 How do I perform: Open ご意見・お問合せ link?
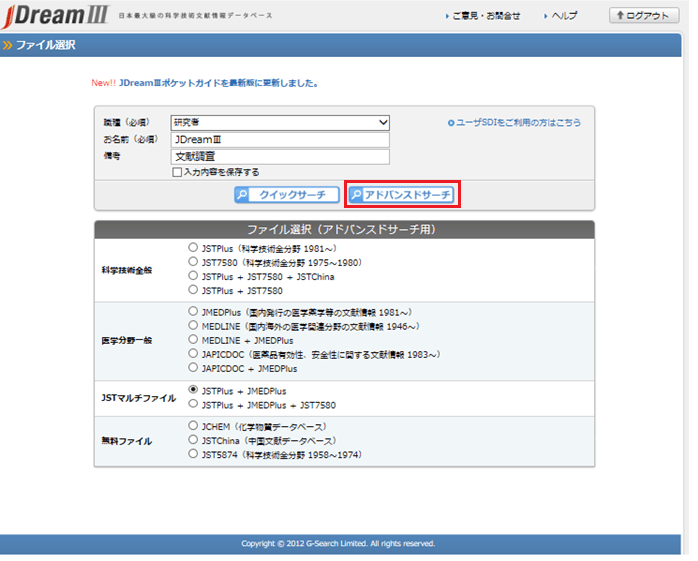(x=487, y=16)
